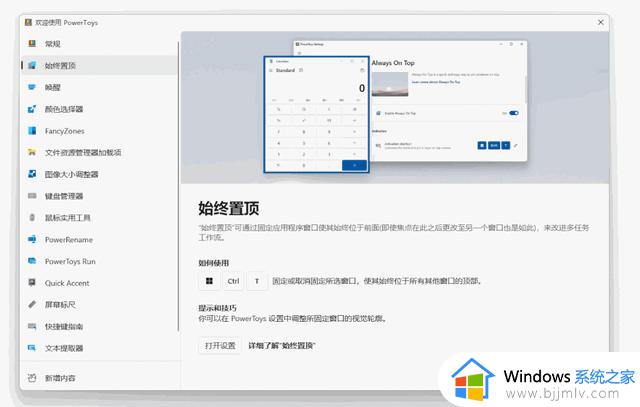Open the 常规 (General) page icon
640x407 pixels.
pos(32,44)
